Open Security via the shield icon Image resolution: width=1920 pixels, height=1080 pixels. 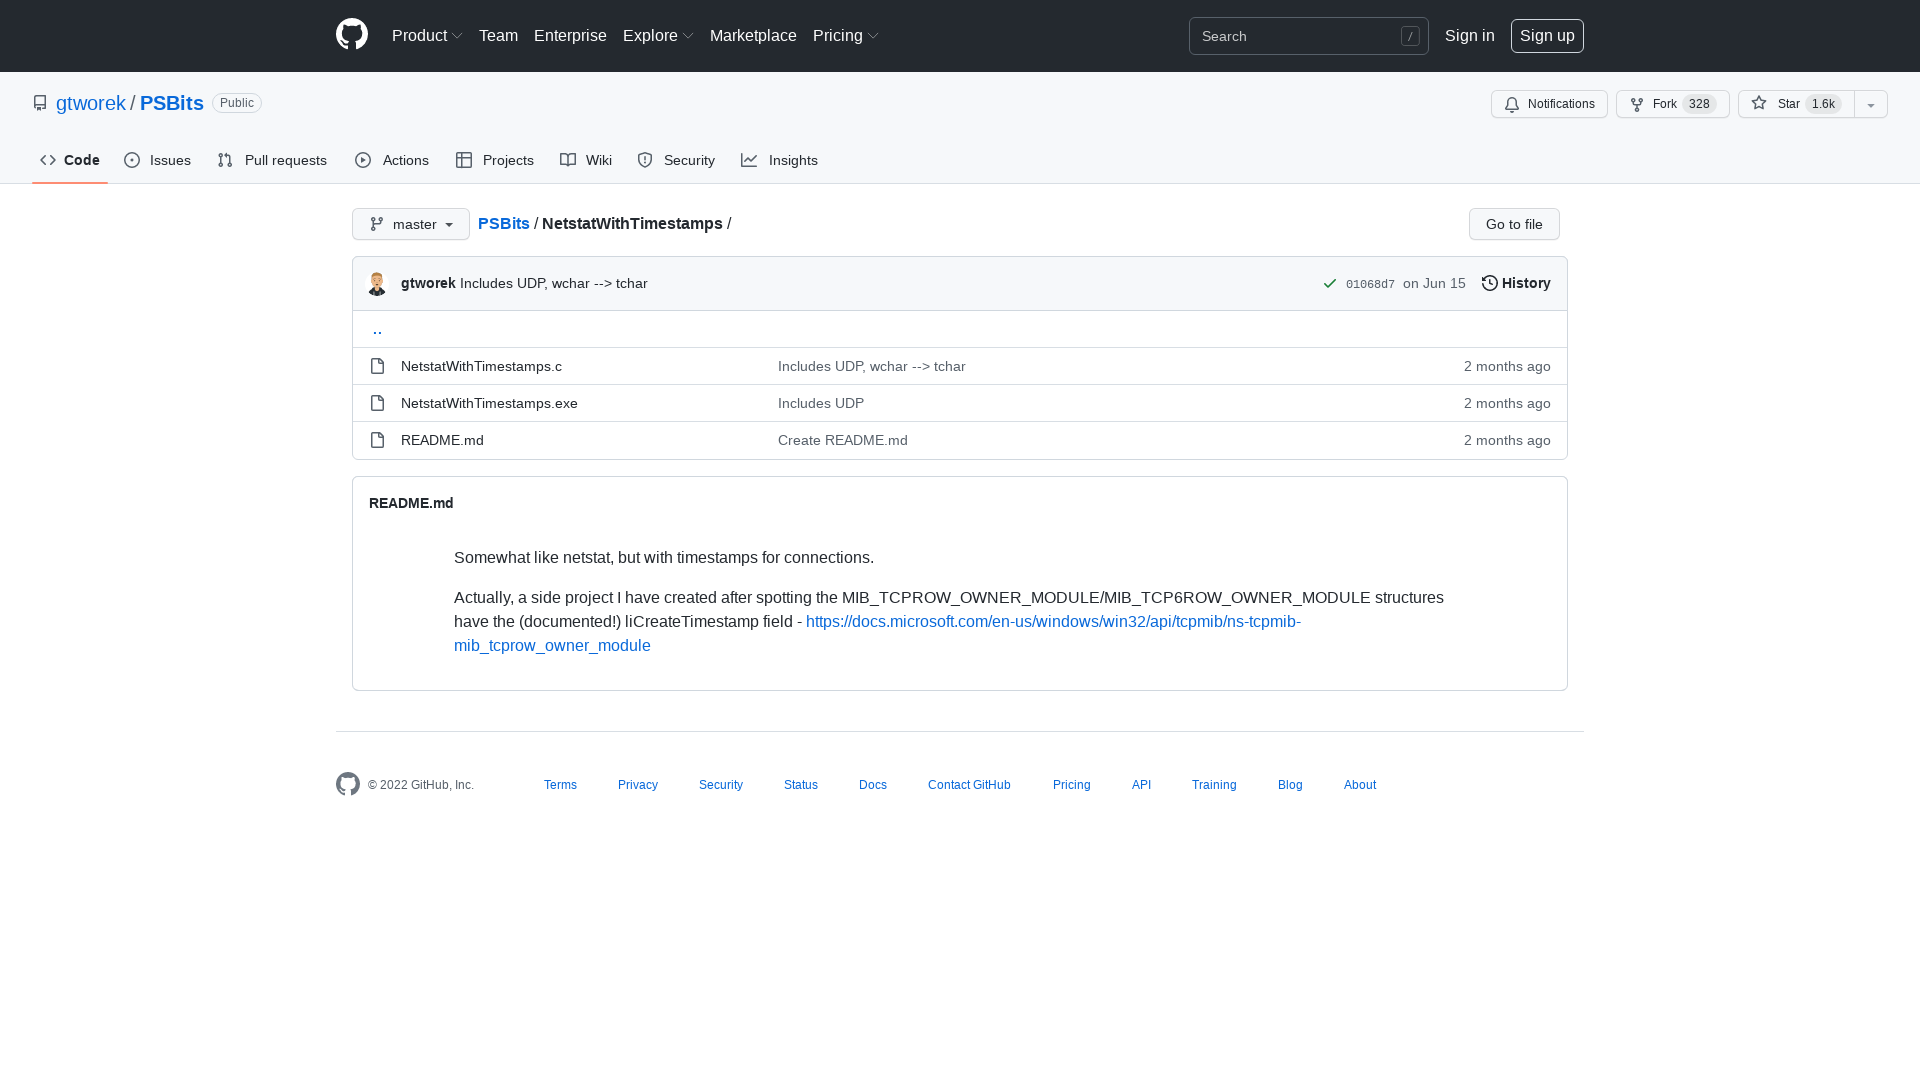point(645,160)
